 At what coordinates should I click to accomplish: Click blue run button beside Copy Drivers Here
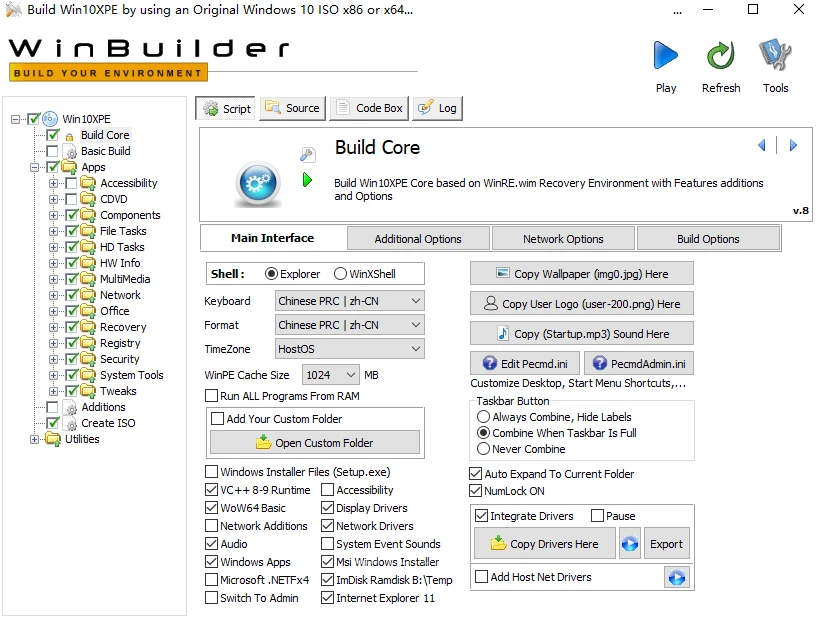(630, 544)
